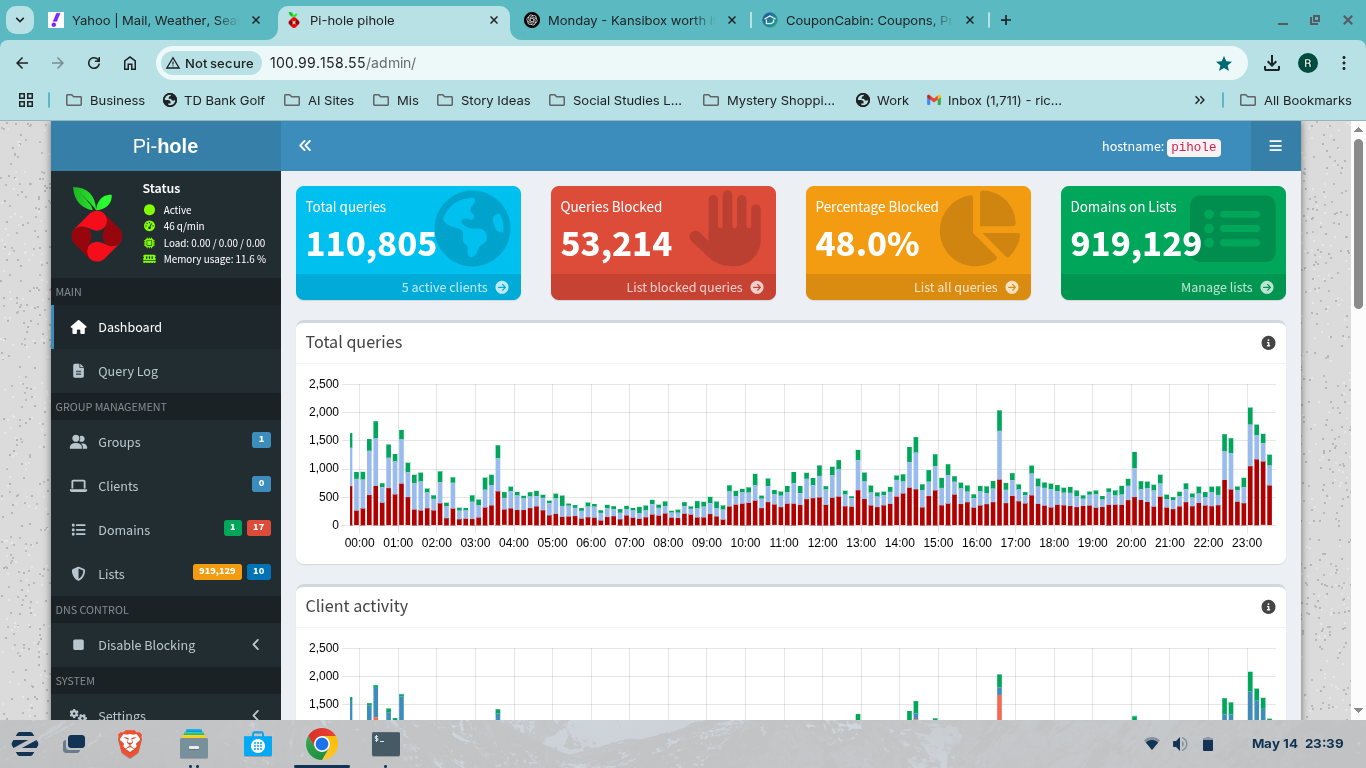Select the Groups people icon
The width and height of the screenshot is (1366, 768).
78,442
